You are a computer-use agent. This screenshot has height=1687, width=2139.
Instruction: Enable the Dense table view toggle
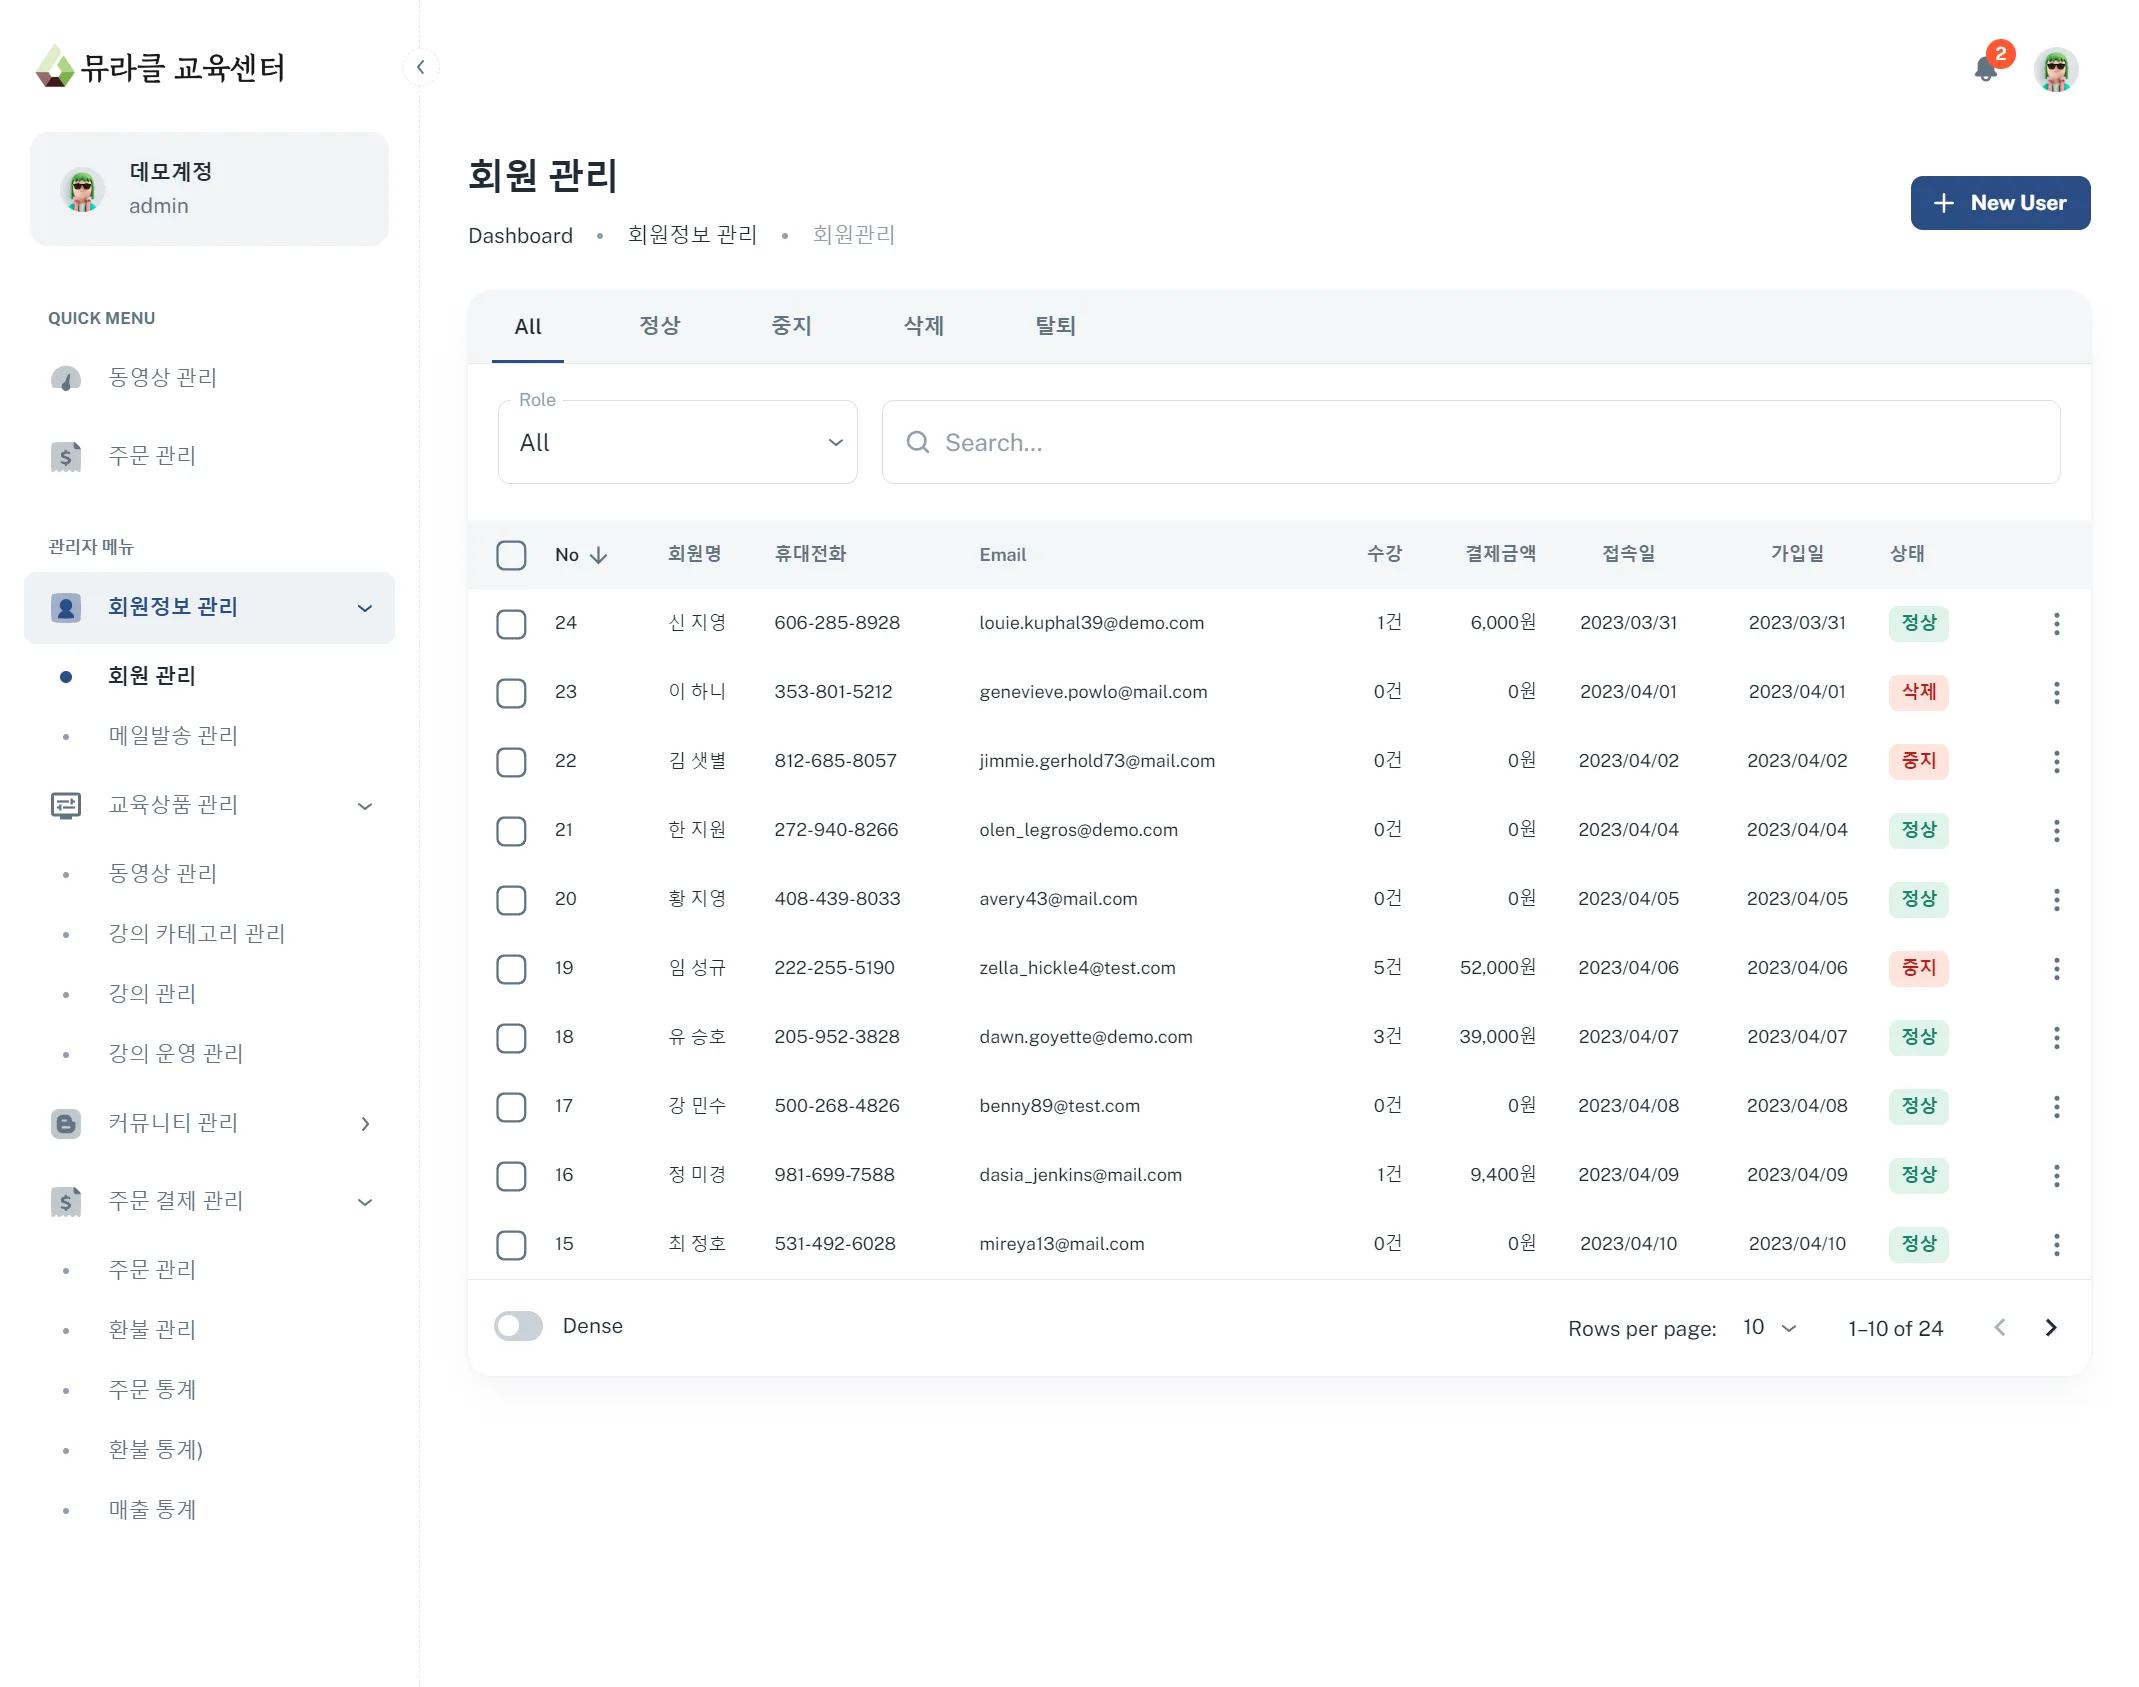(518, 1325)
